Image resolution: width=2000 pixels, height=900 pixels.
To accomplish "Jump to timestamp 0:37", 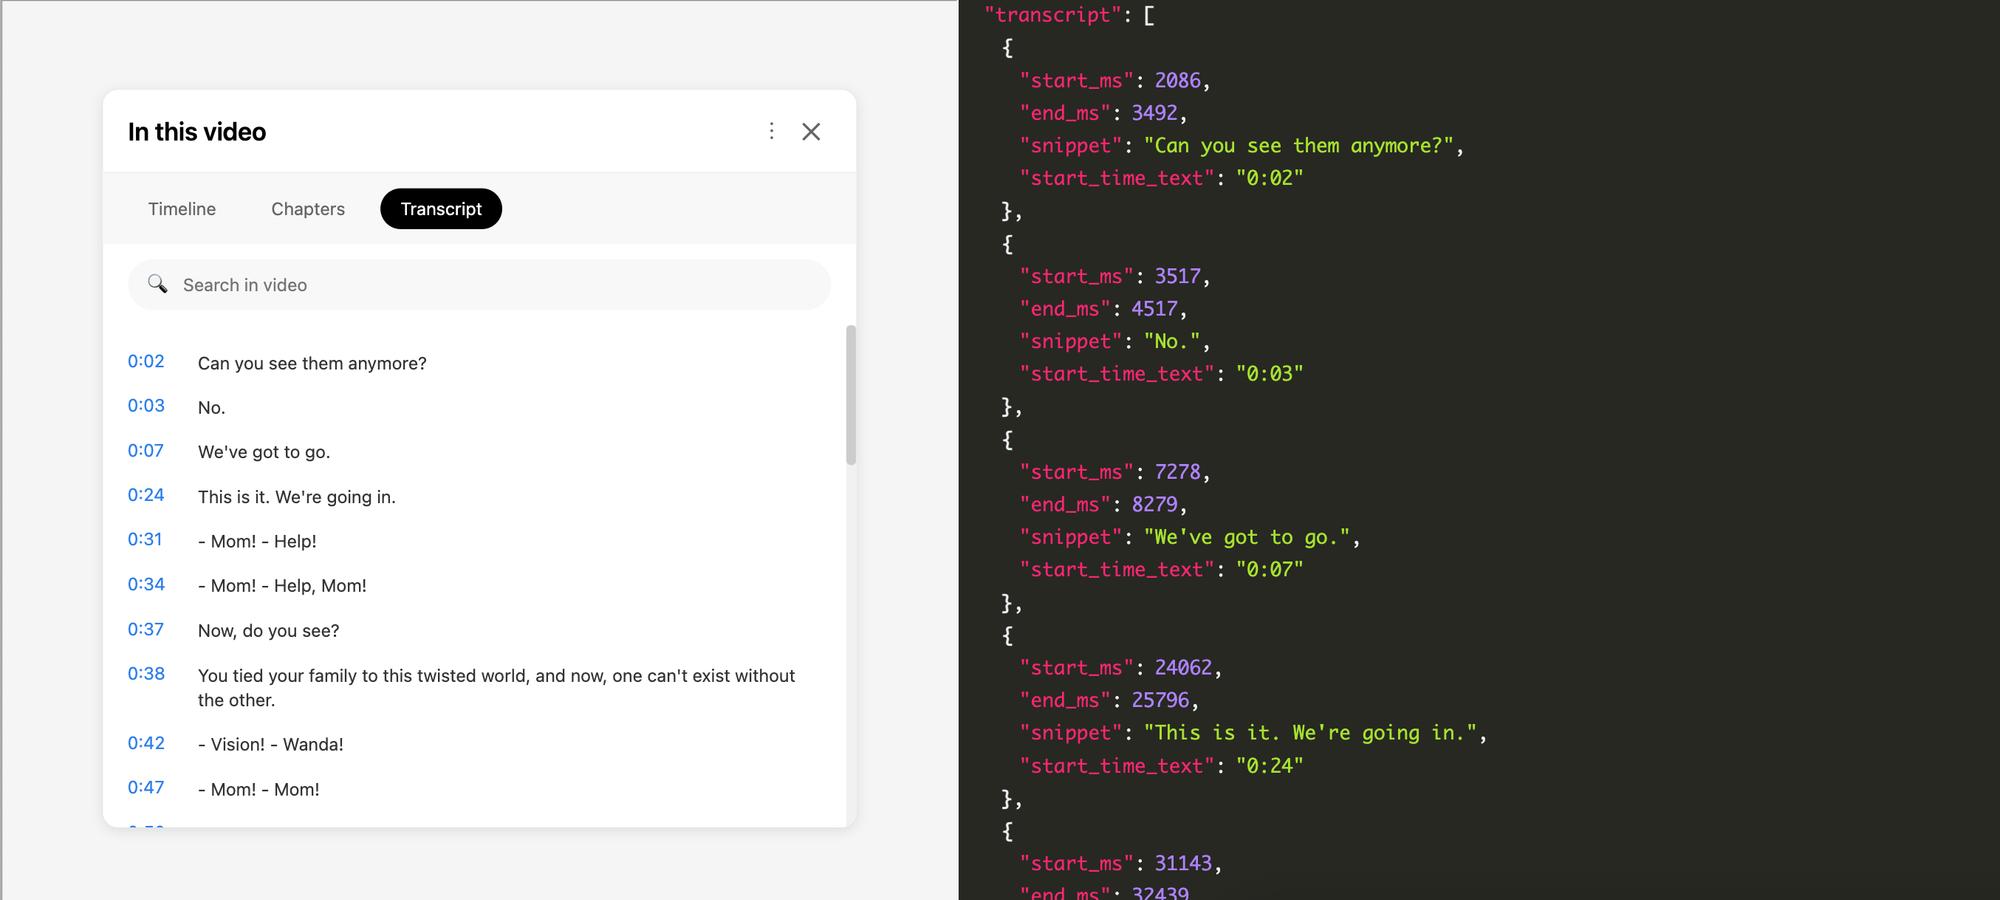I will 146,629.
